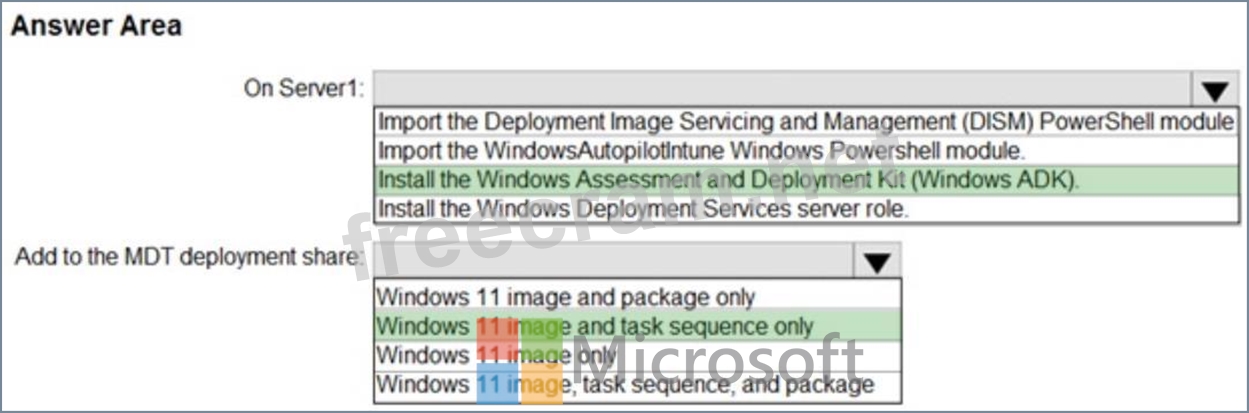Click the red Microsoft logo square
Screen dimensions: 1249x413
497,340
